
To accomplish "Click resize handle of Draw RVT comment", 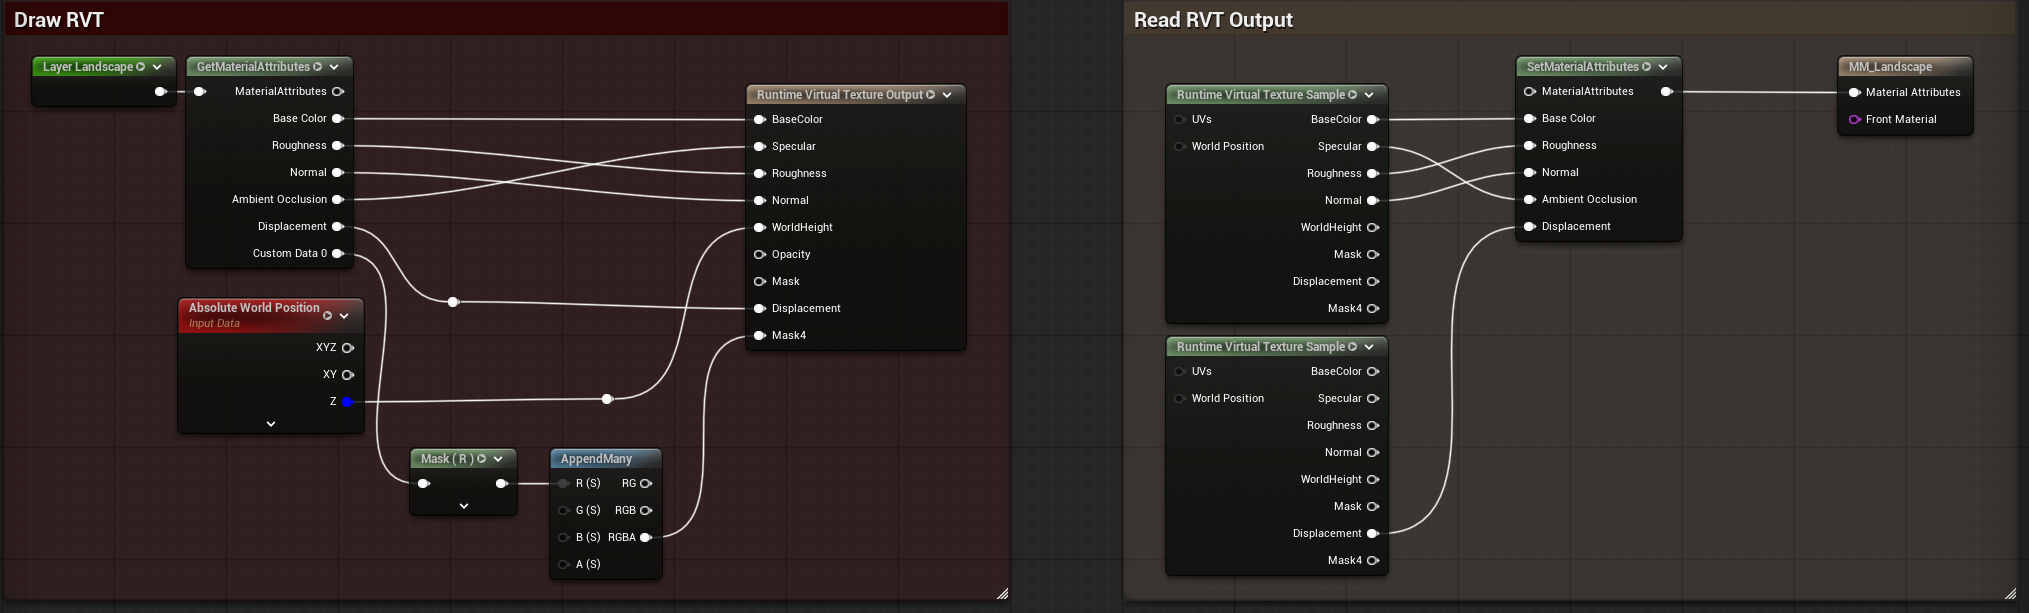I will click(x=1002, y=593).
